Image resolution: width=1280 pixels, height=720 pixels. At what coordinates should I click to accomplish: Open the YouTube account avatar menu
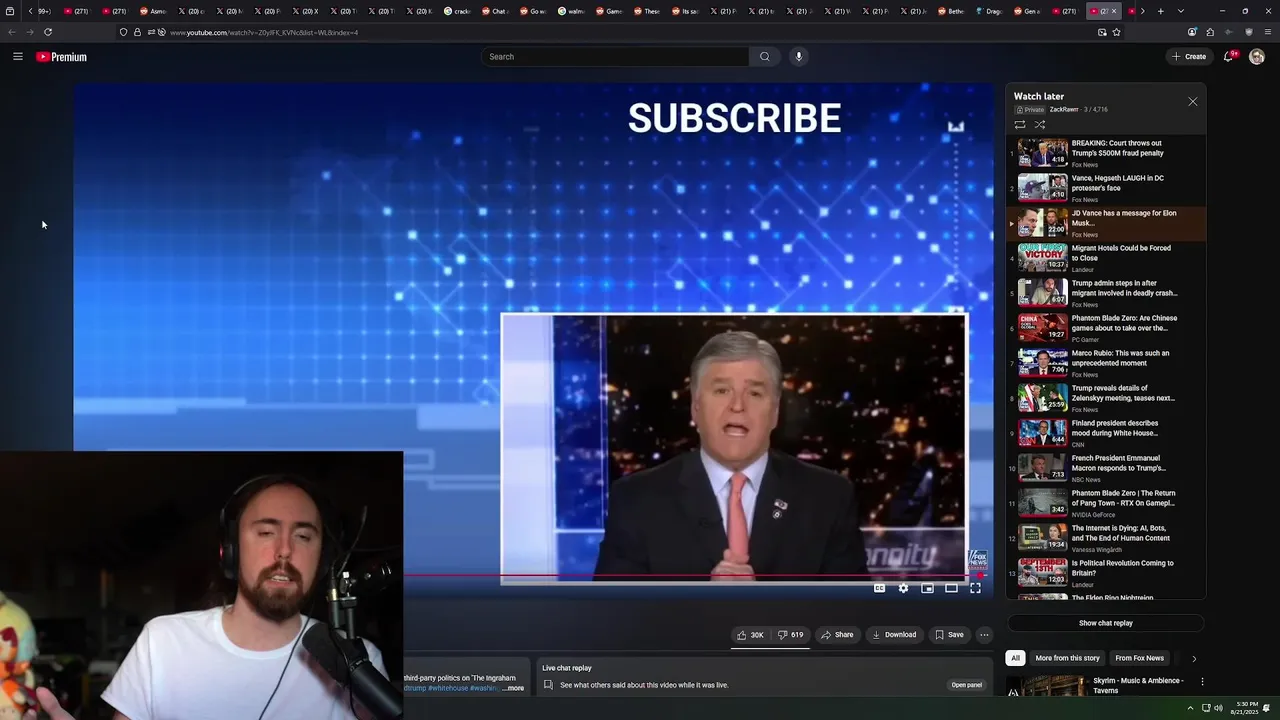pyautogui.click(x=1257, y=57)
